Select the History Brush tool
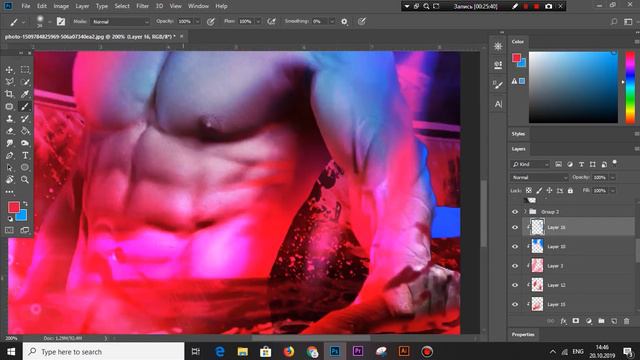Viewport: 640px width, 360px height. pyautogui.click(x=25, y=119)
